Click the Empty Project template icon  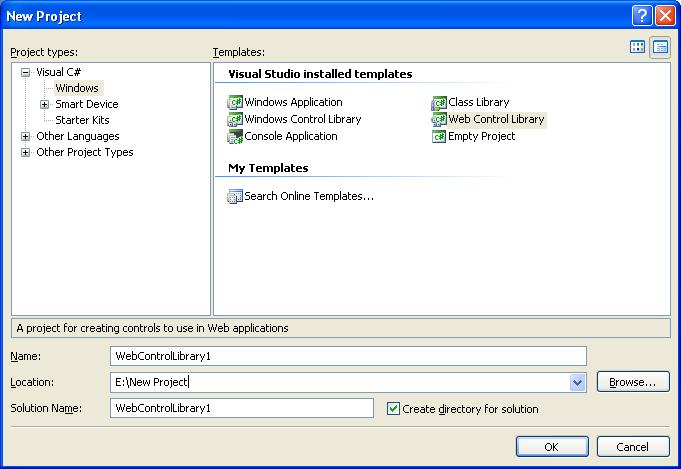pos(439,137)
